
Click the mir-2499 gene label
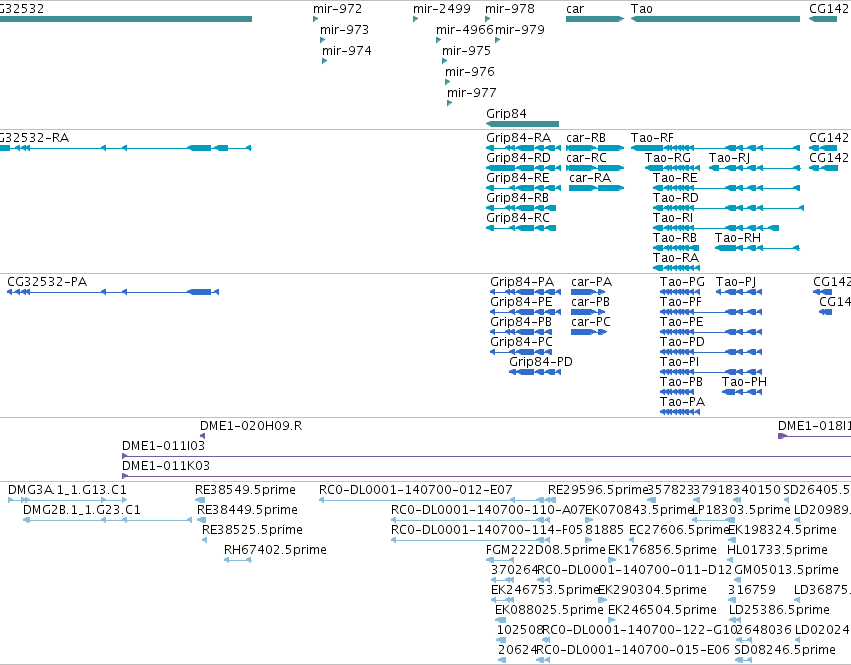[x=441, y=9]
